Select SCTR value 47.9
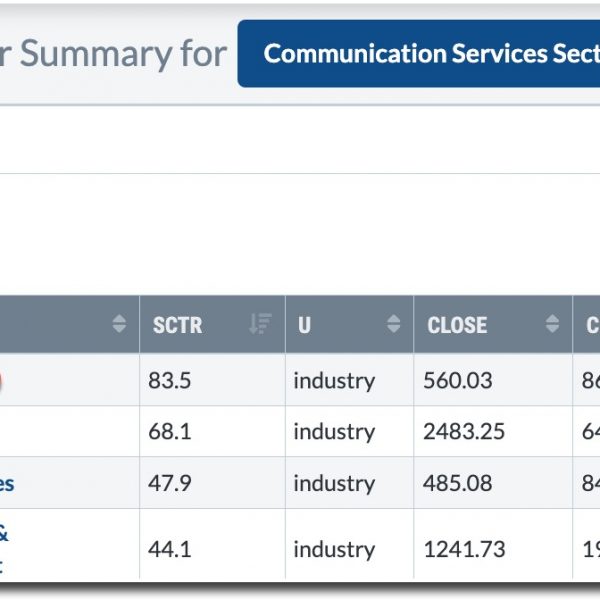Viewport: 600px width, 600px height. tap(170, 483)
